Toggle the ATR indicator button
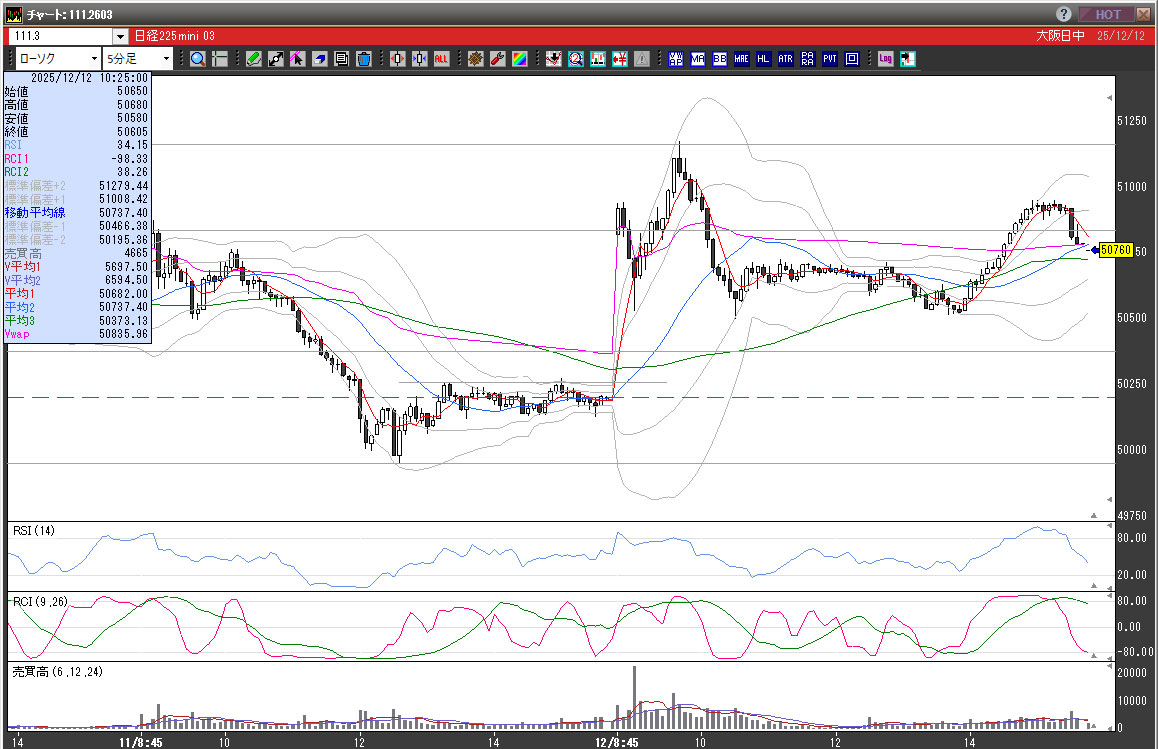The width and height of the screenshot is (1158, 749). [785, 59]
